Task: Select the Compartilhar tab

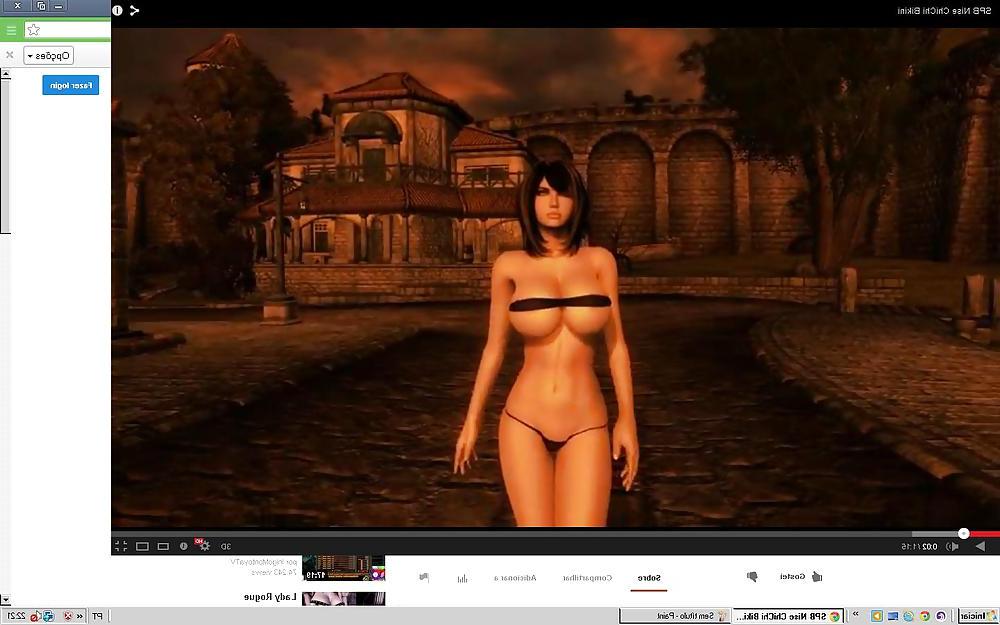Action: (x=587, y=578)
